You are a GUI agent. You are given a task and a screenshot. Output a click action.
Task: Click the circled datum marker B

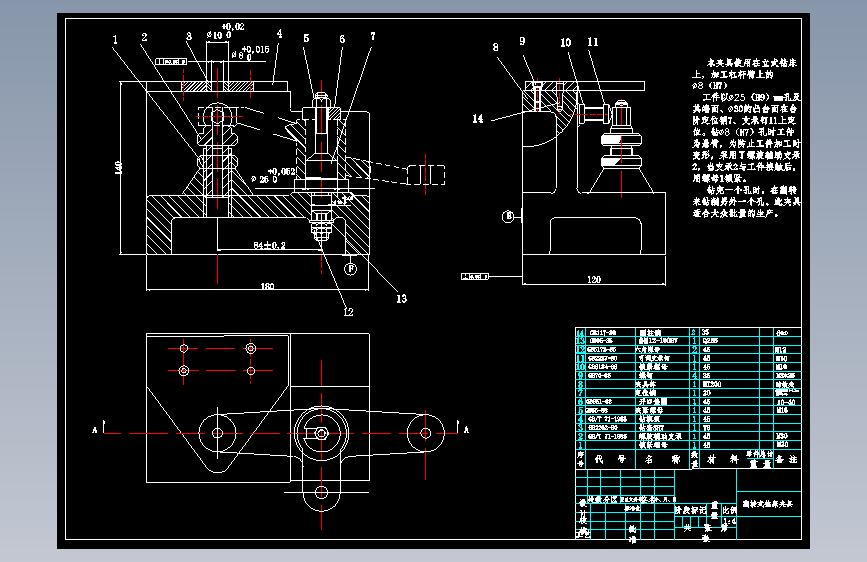coord(508,216)
